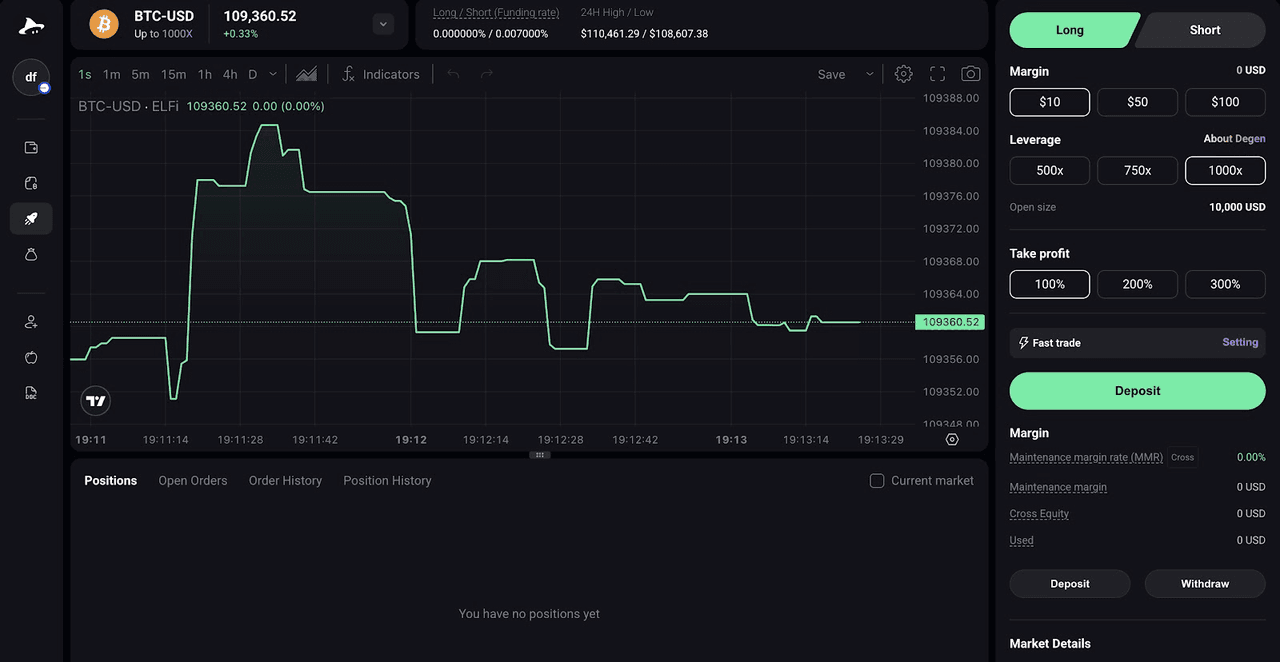Select $50 margin option
Image resolution: width=1280 pixels, height=662 pixels.
(x=1138, y=102)
